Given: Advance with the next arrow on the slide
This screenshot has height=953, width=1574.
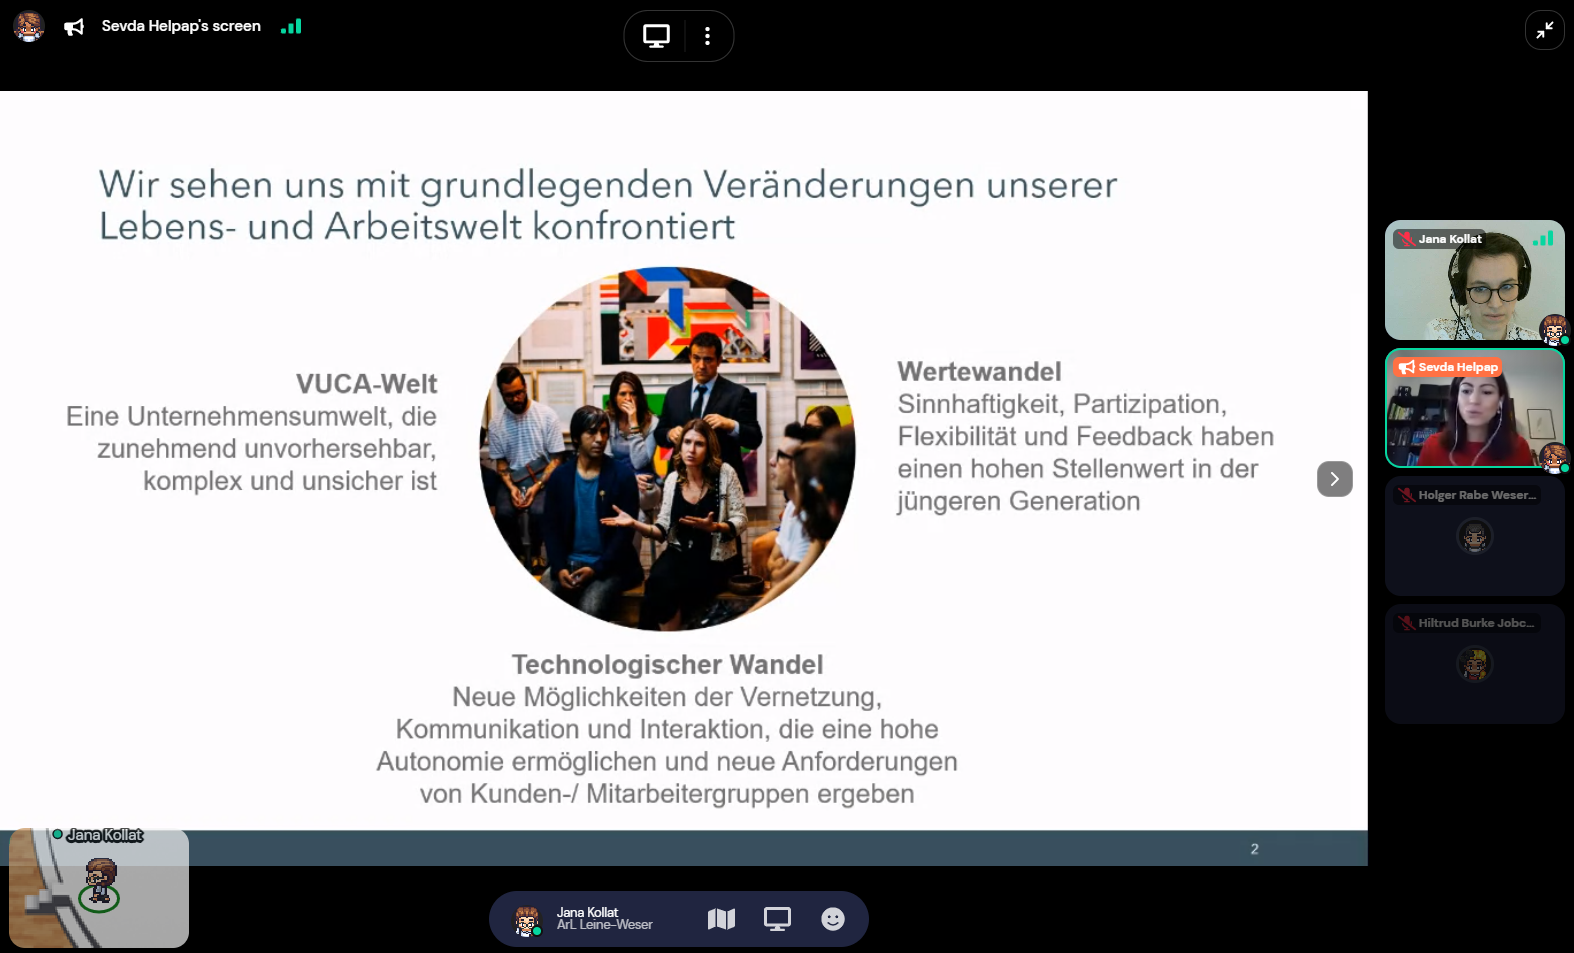Looking at the screenshot, I should click(x=1334, y=479).
